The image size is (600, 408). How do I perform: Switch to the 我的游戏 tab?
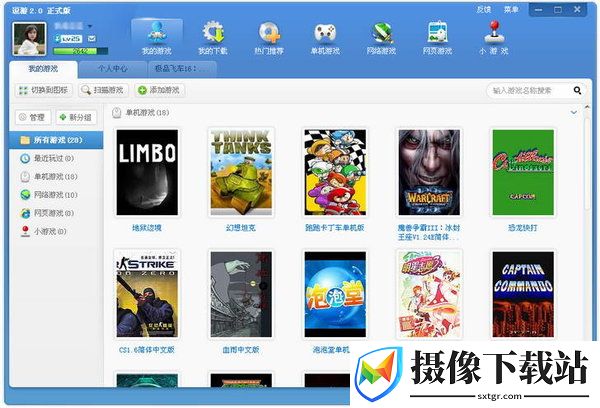43,69
